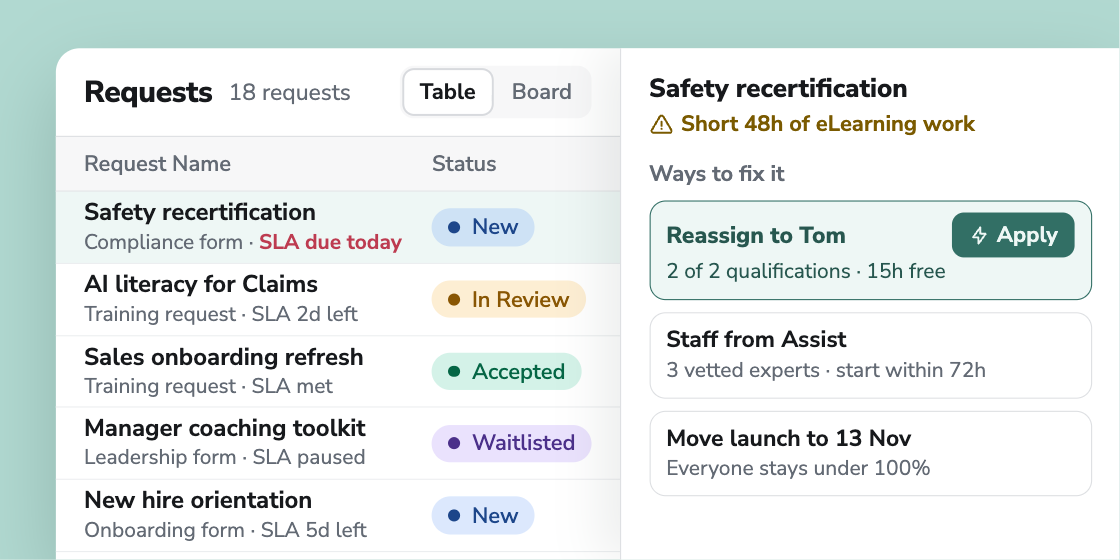Open the Safety recertification request row
The image size is (1120, 560).
[338, 227]
